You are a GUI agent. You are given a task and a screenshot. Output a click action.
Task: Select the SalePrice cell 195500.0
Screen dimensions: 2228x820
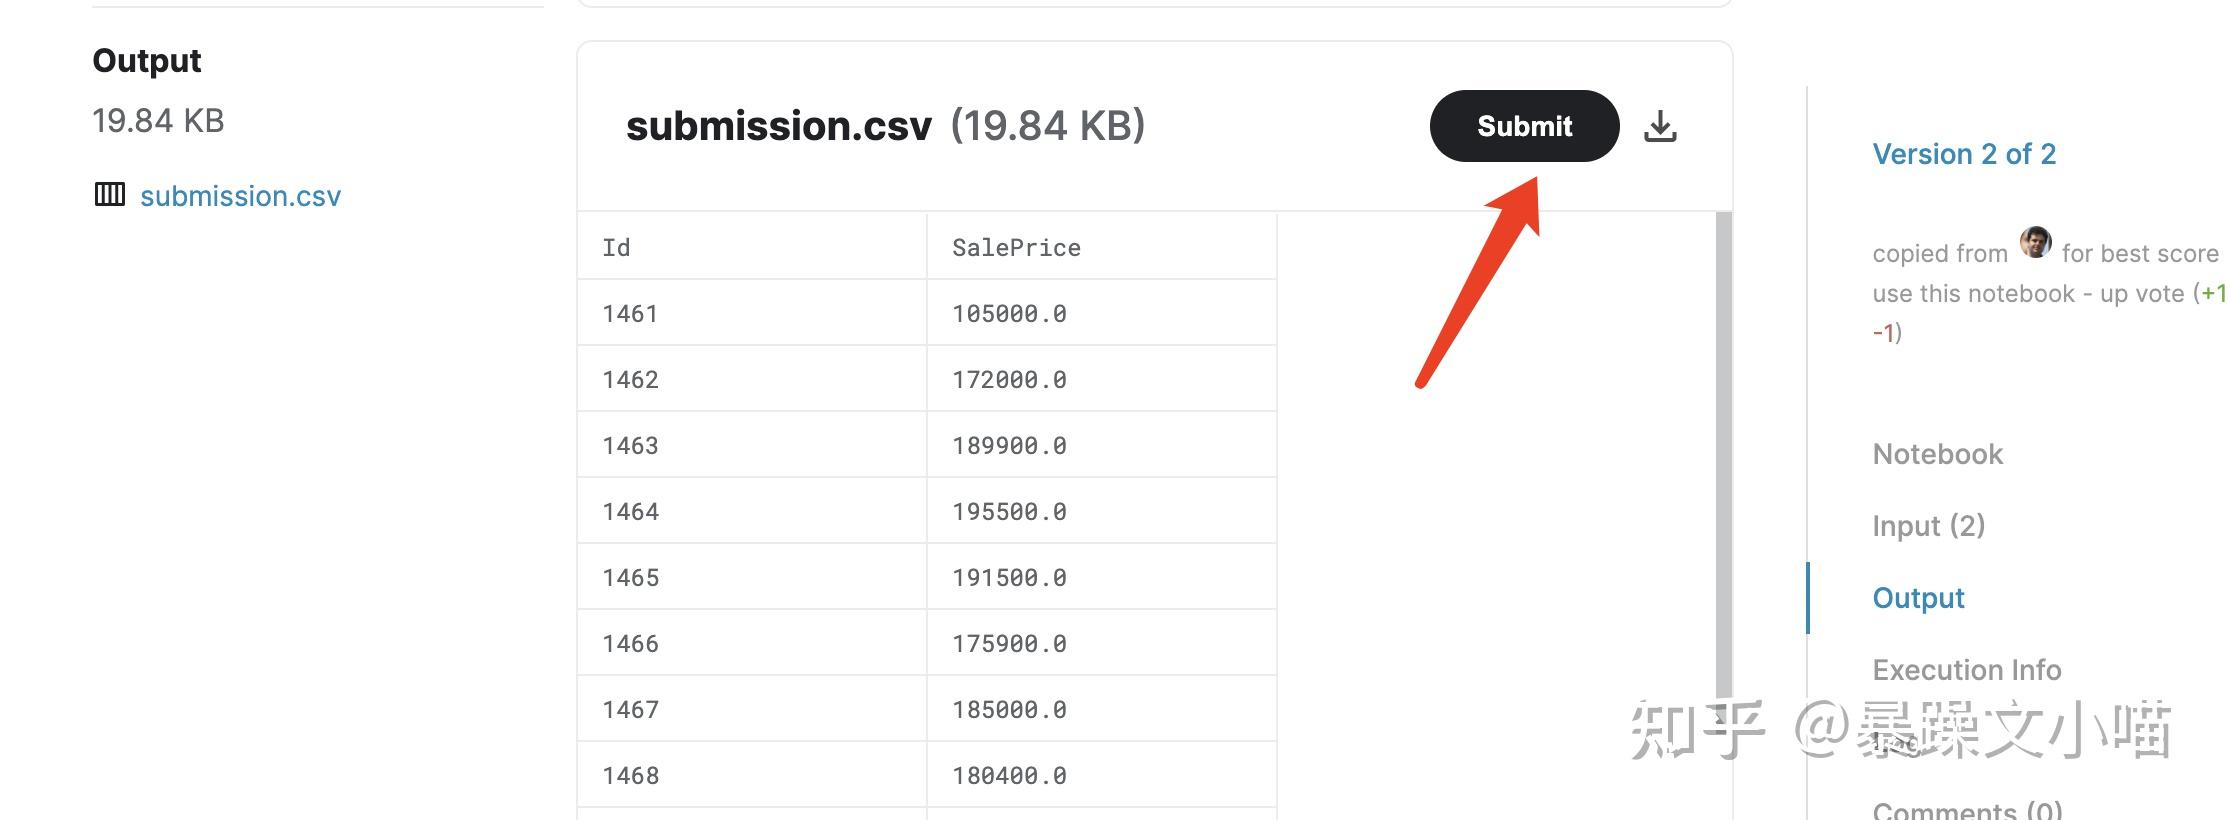[1102, 511]
